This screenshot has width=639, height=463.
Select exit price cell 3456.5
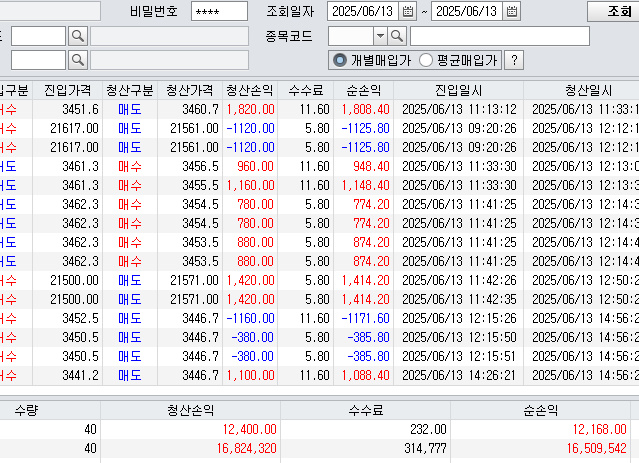[189, 166]
